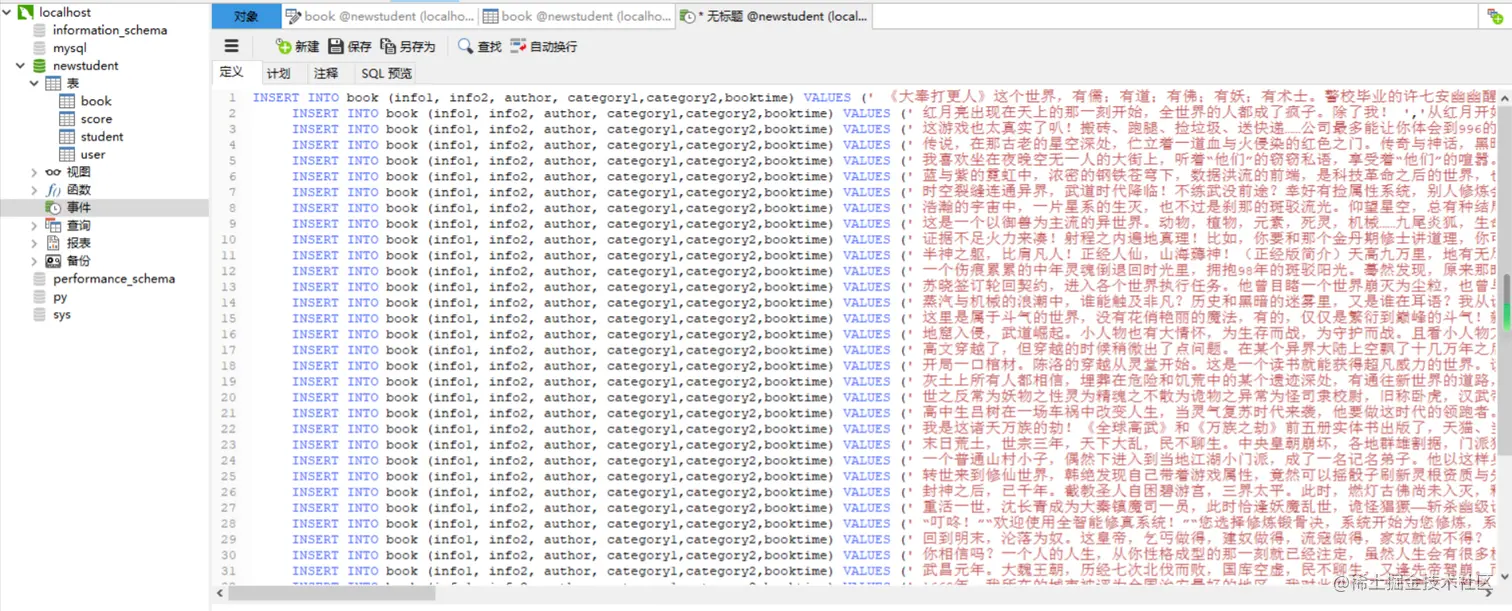Click line number 30 in editor gutter
1512x611 pixels.
pos(229,555)
